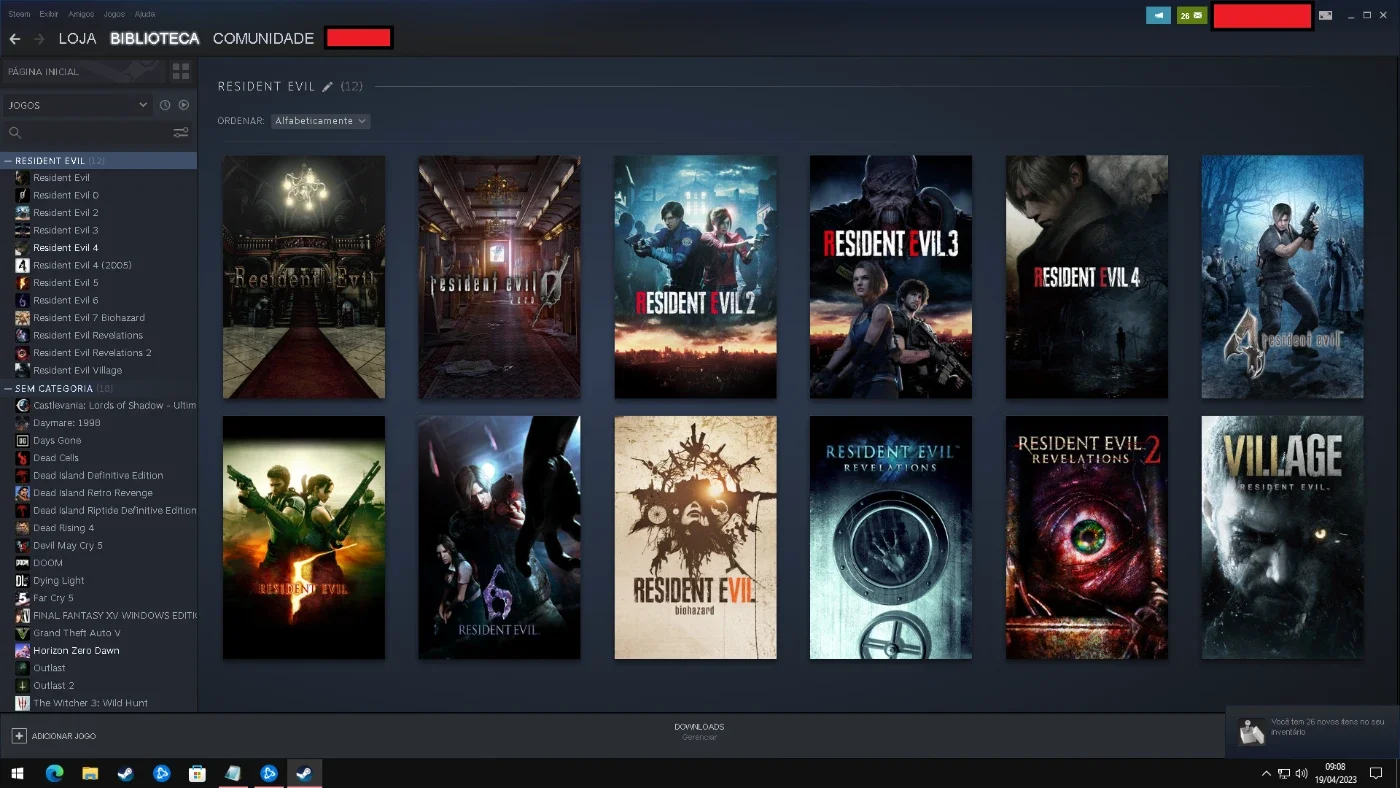
Task: Select Resident Evil 0 game icon
Action: [22, 195]
